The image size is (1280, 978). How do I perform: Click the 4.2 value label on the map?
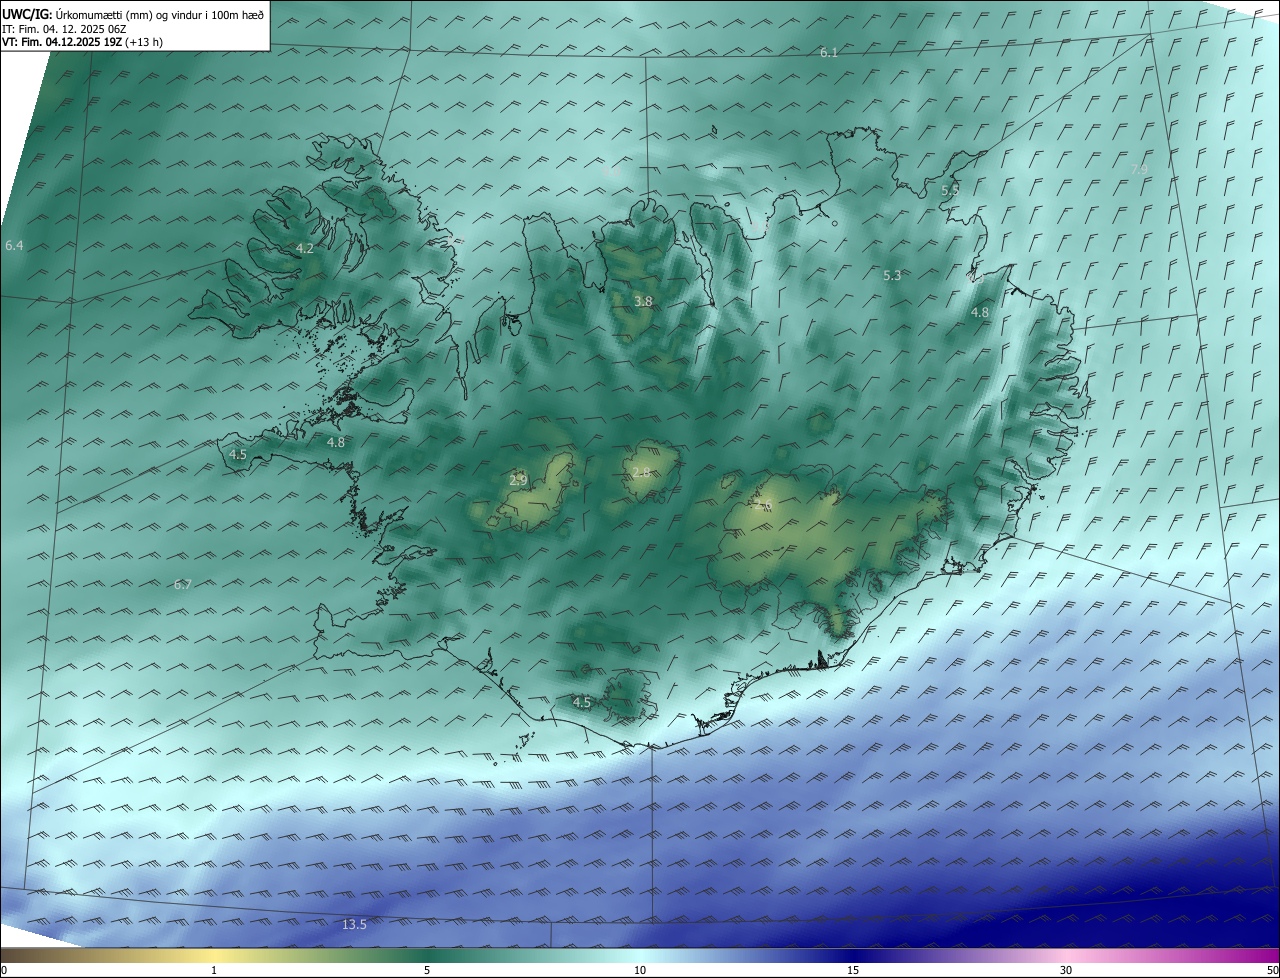click(304, 248)
